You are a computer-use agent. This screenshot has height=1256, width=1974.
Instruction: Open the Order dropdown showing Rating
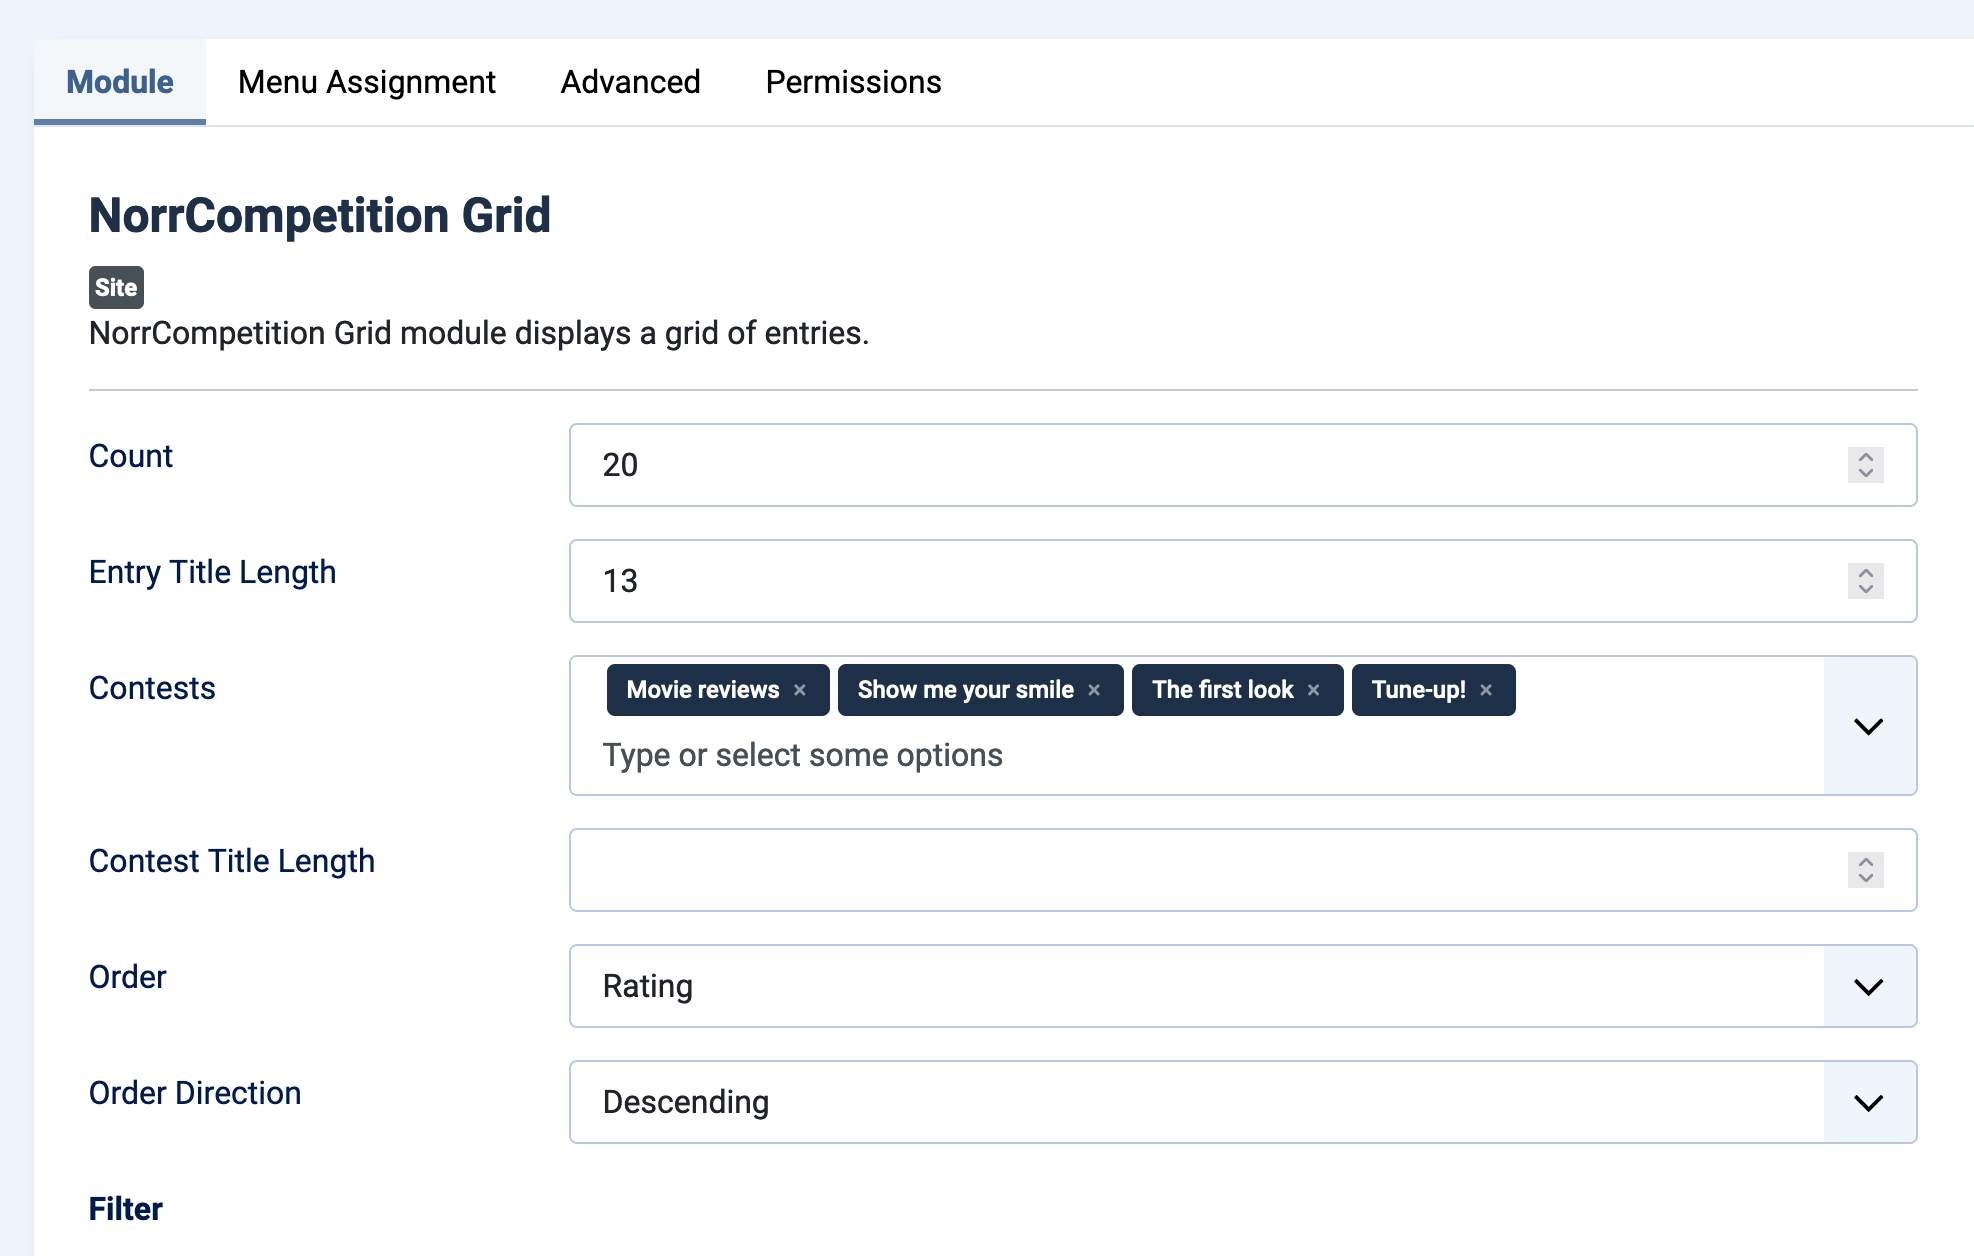(x=1243, y=986)
